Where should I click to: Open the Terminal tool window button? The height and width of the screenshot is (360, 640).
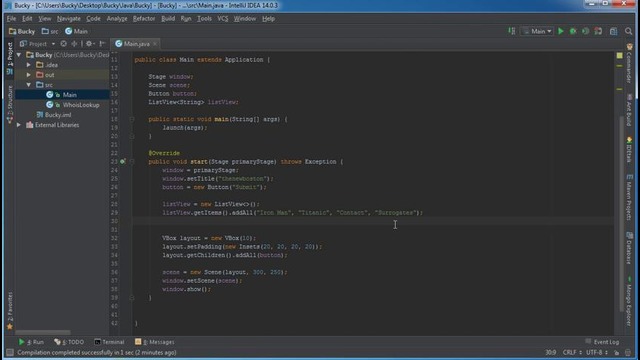109,342
